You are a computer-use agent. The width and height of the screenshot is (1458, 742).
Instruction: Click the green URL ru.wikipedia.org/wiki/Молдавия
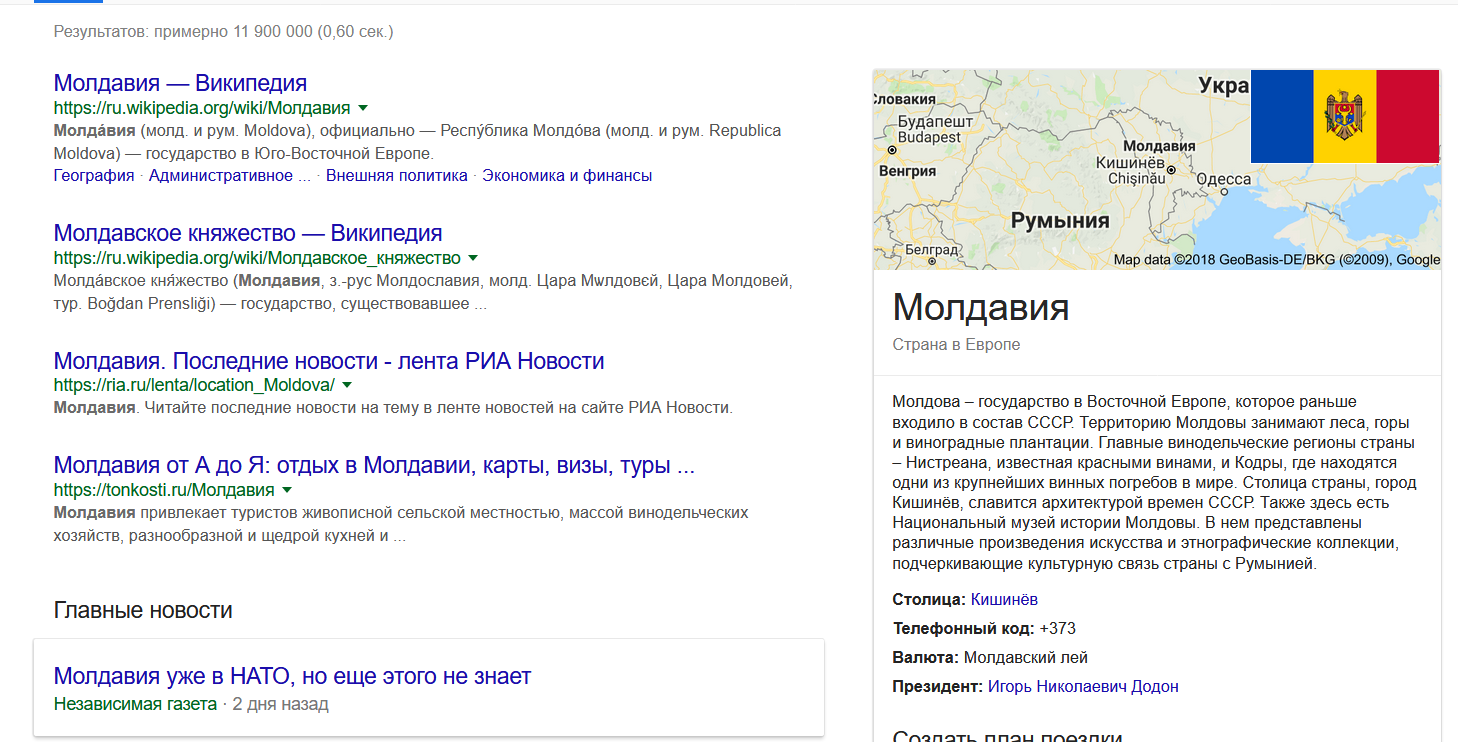(x=202, y=108)
